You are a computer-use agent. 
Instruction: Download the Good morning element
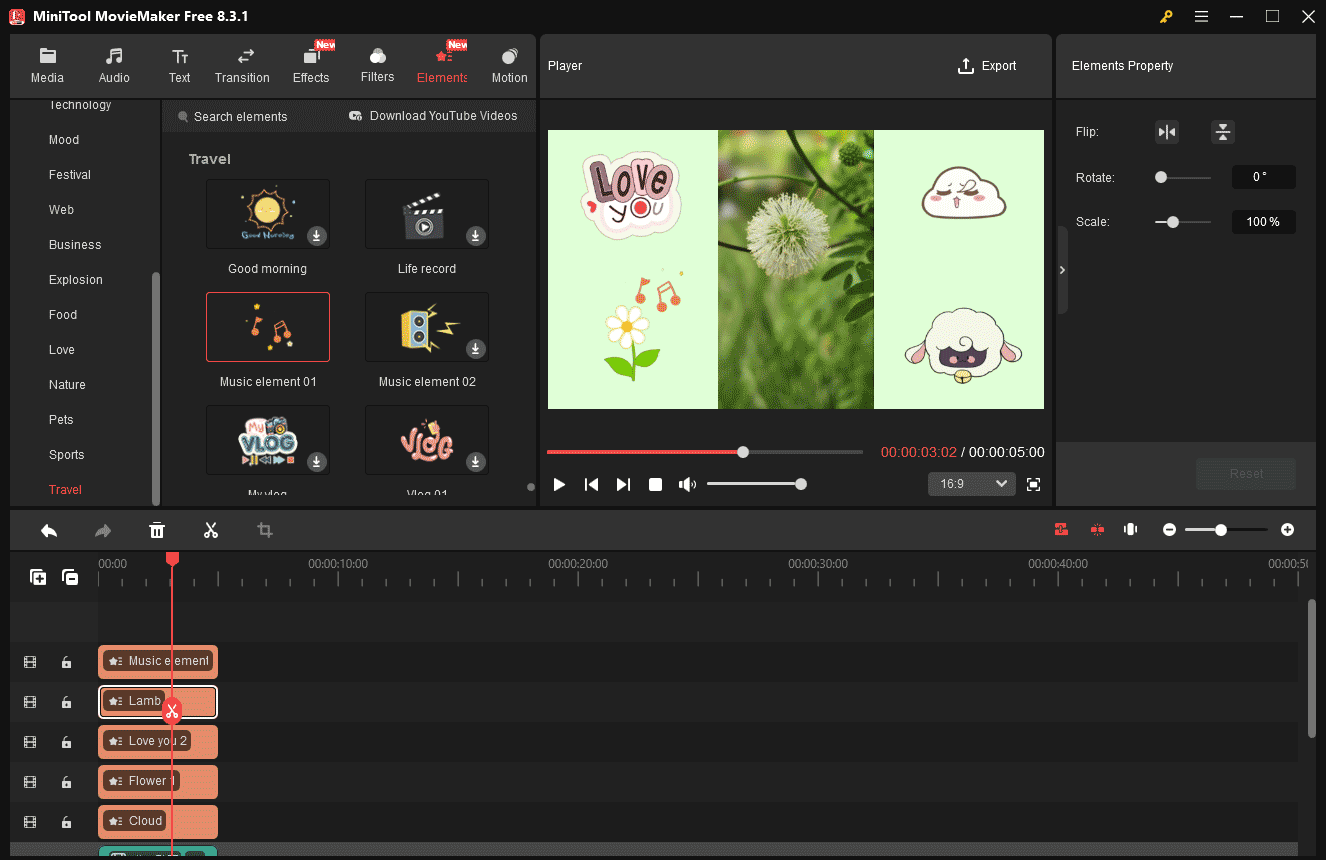click(316, 236)
